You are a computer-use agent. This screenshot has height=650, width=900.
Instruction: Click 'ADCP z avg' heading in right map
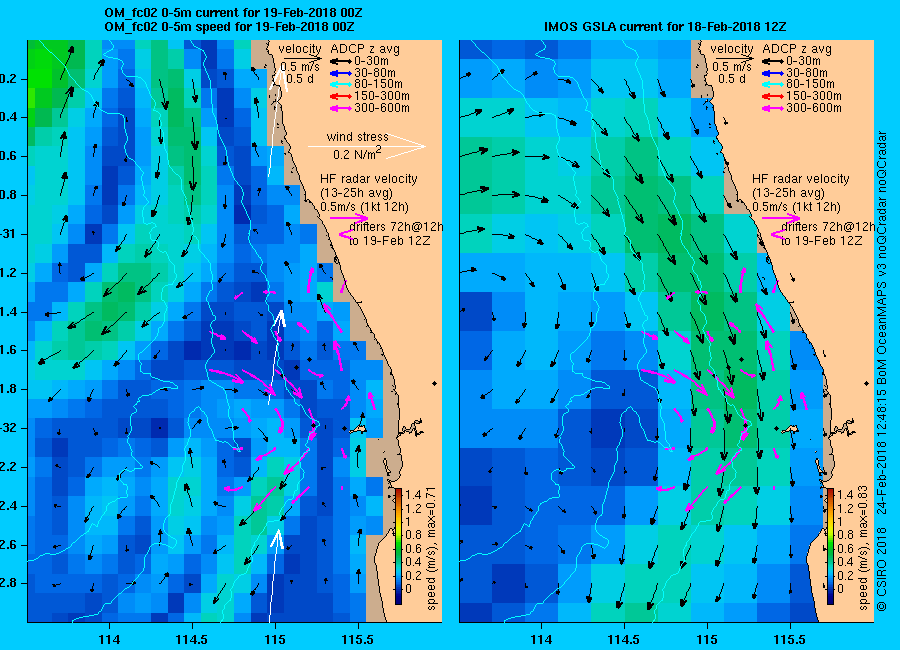[x=797, y=49]
